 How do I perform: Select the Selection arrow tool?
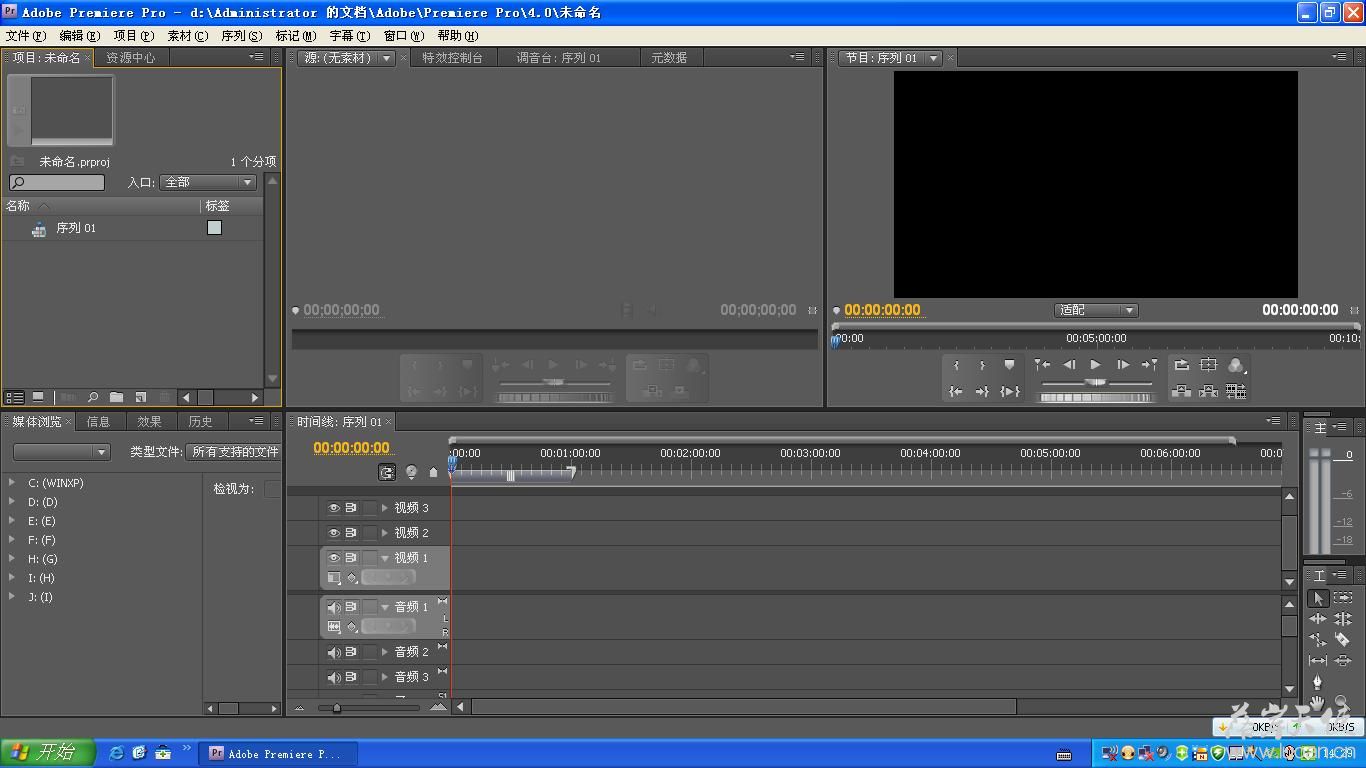(1318, 598)
